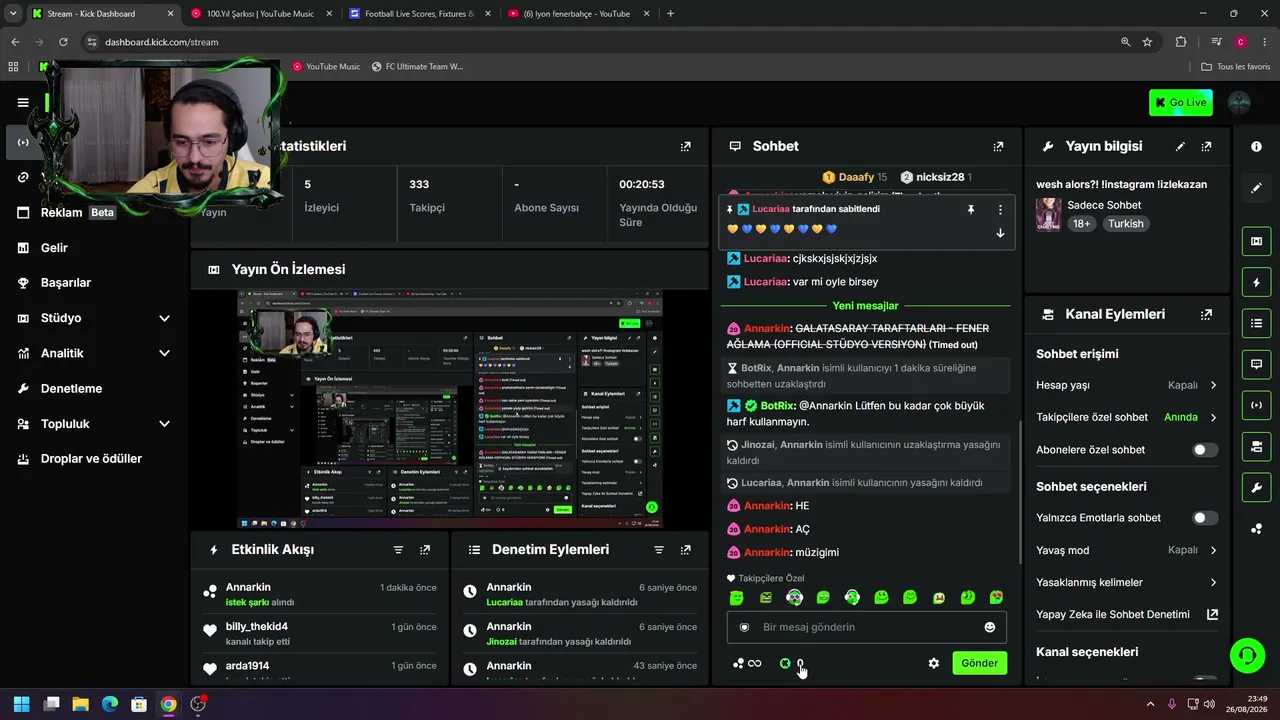1280x720 pixels.
Task: Edit stream info with the pencil icon
Action: (x=1180, y=146)
